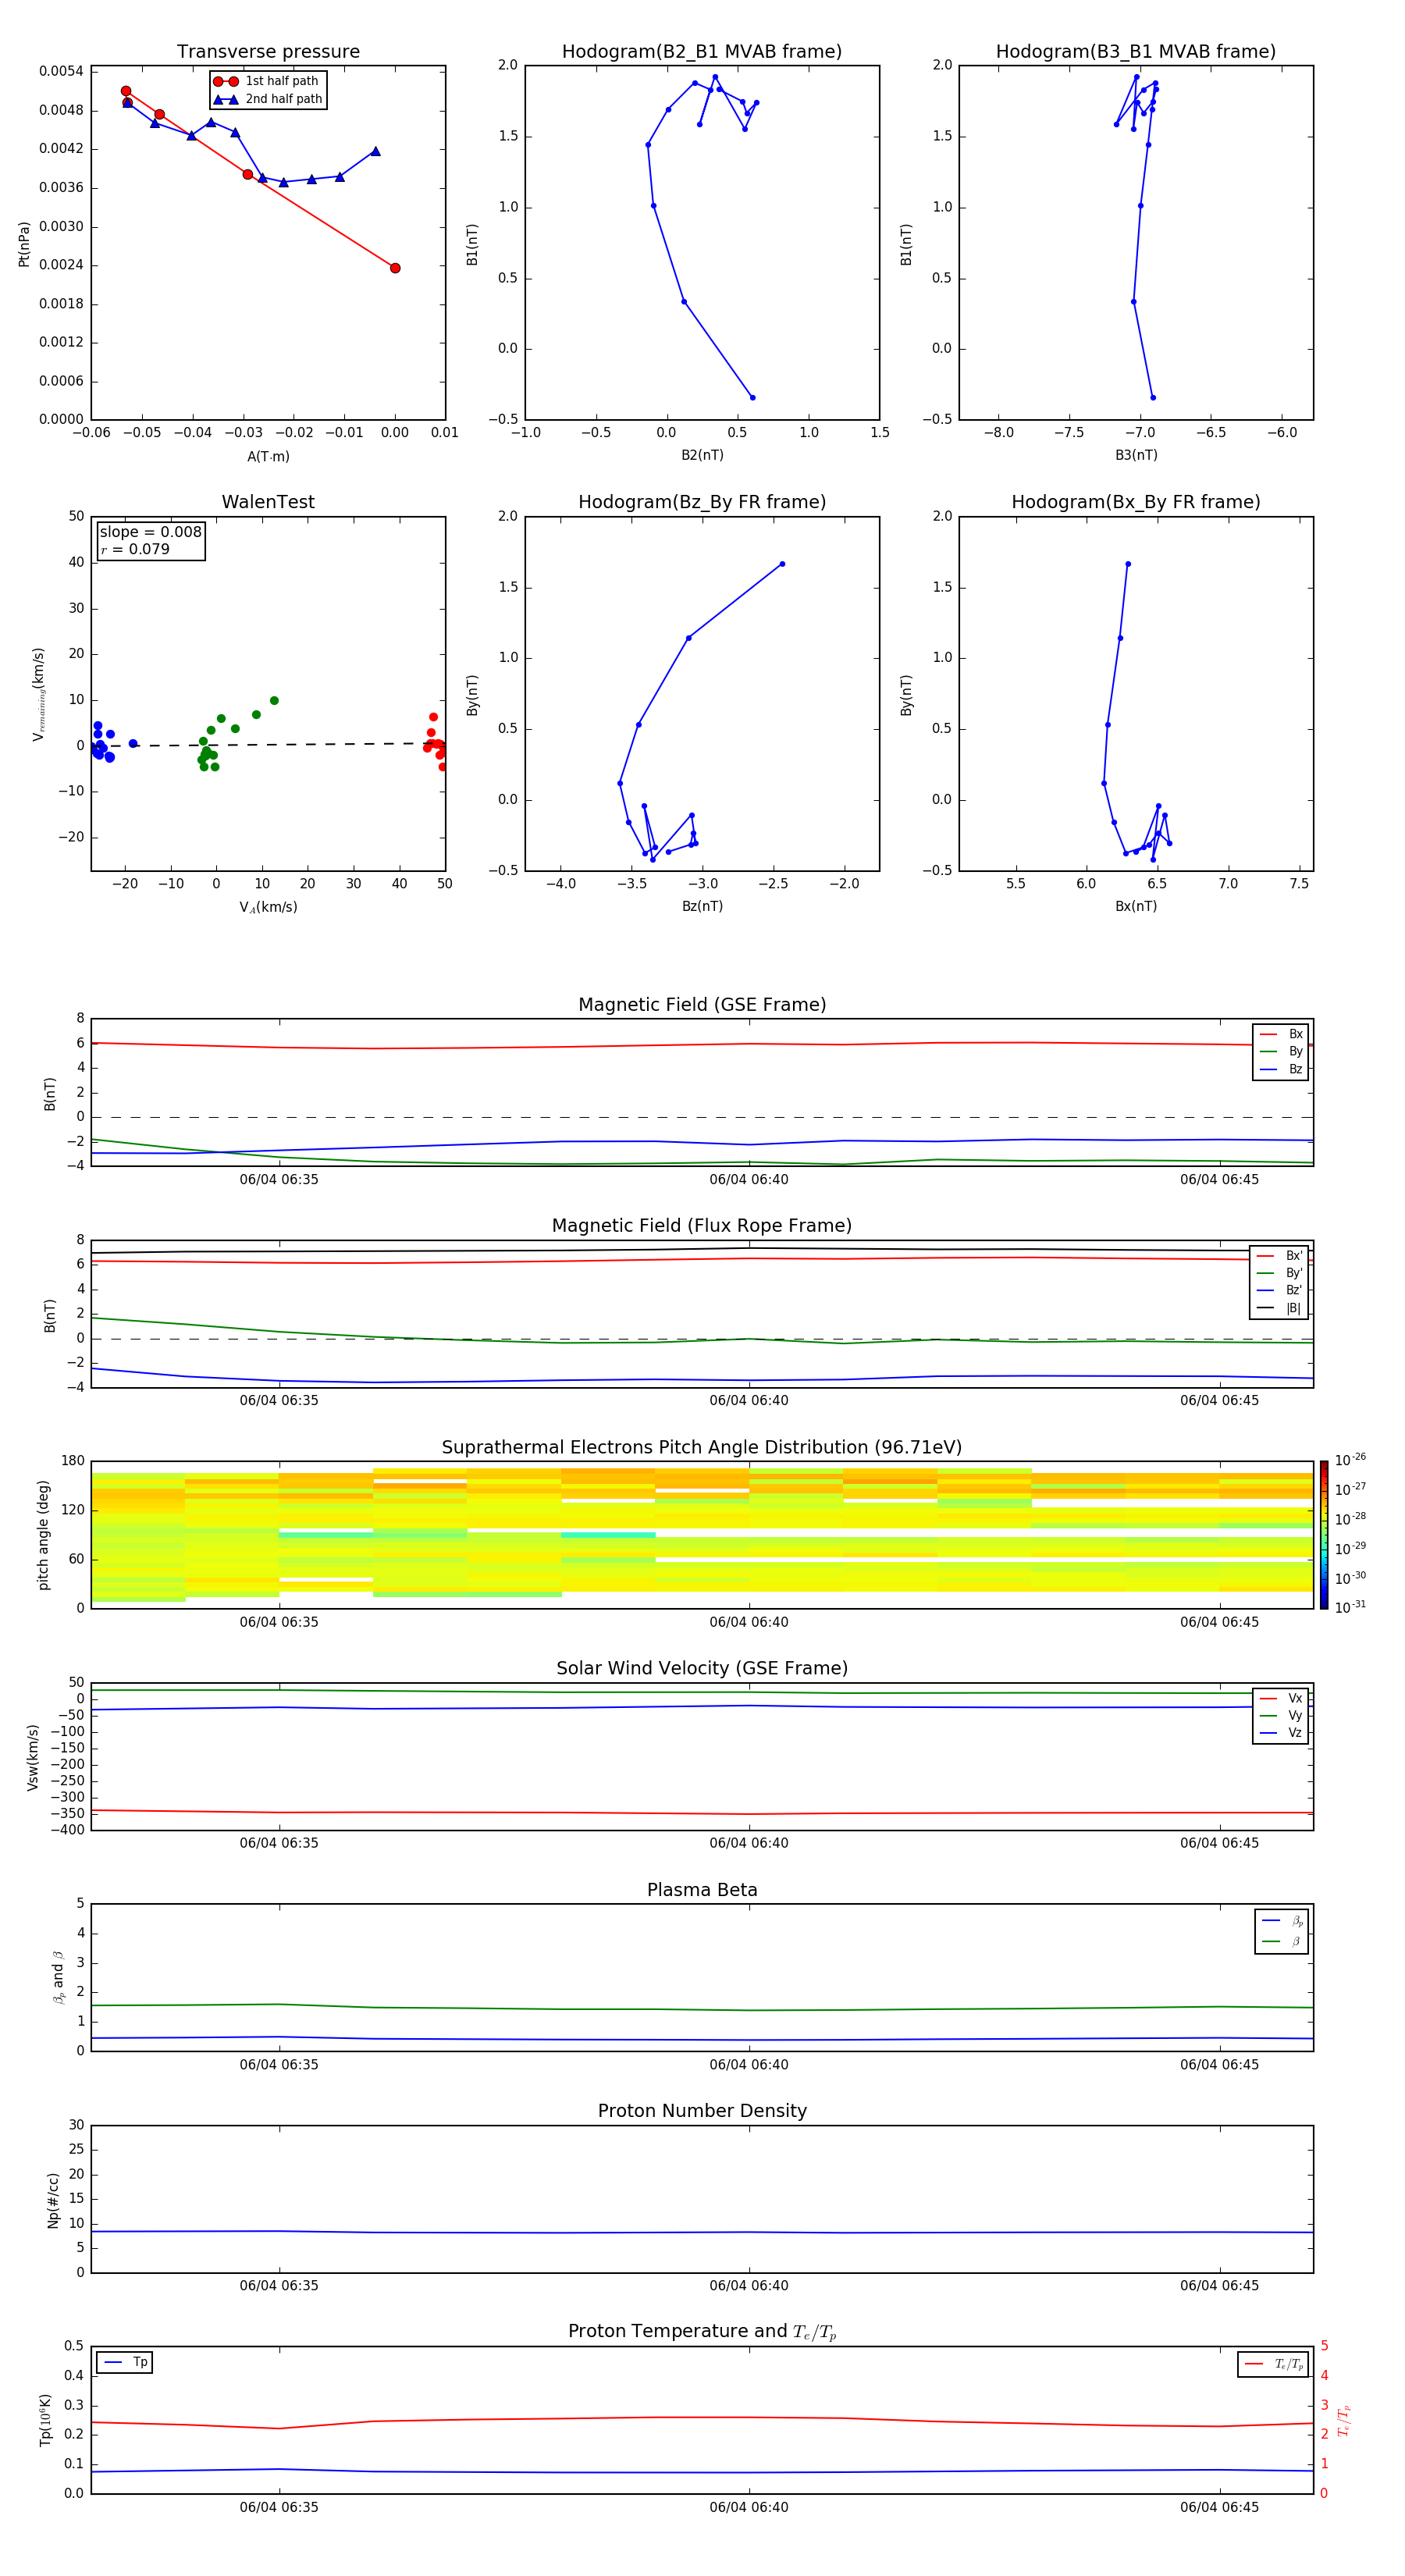Click "06/04 06:45" tick under Plasma Beta panel

click(1219, 2064)
